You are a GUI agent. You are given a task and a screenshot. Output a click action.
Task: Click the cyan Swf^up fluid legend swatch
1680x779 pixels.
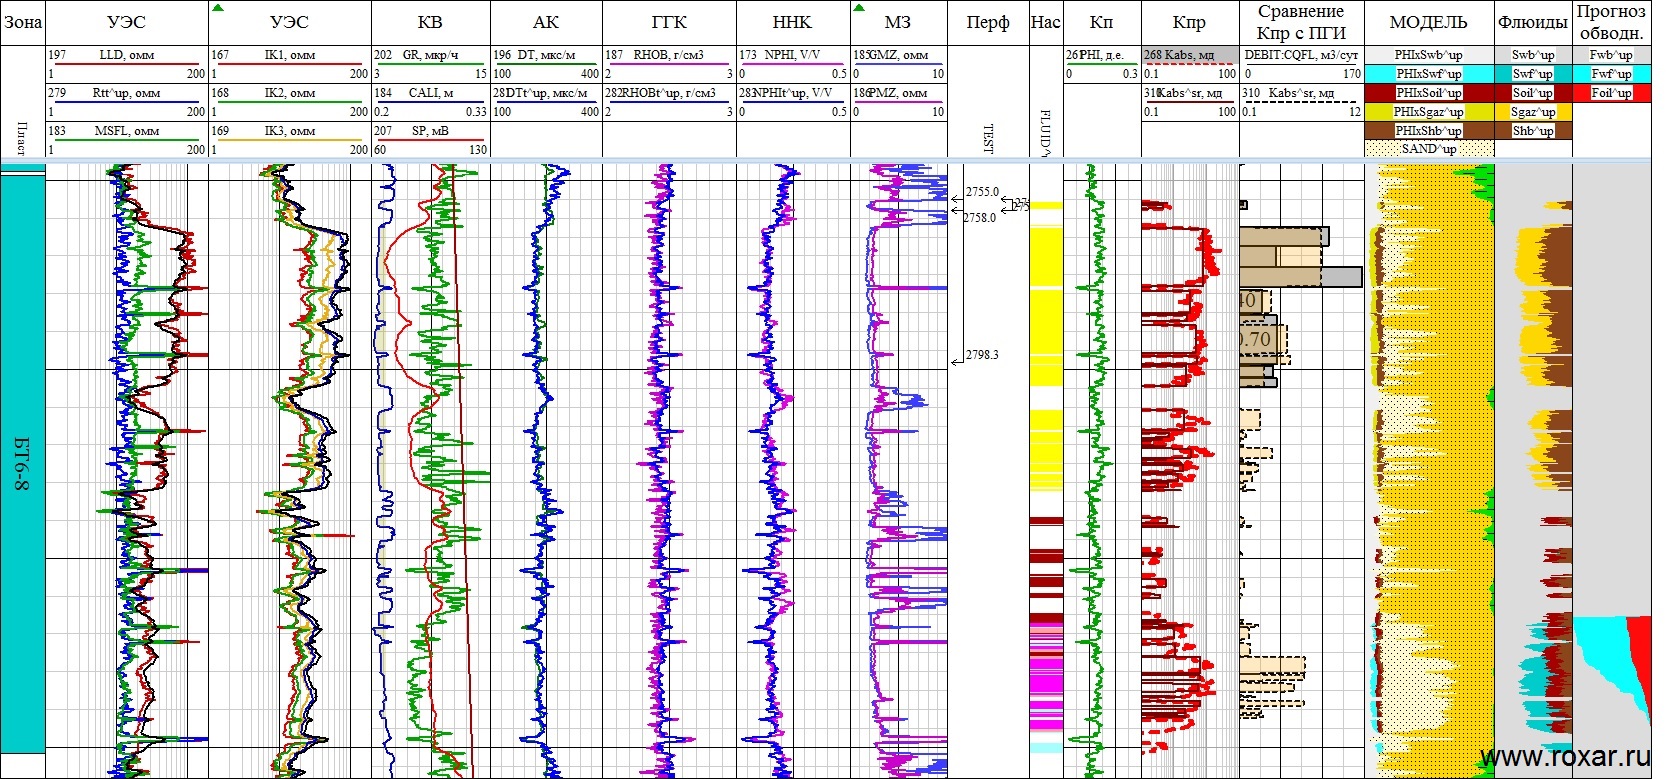pos(1533,74)
